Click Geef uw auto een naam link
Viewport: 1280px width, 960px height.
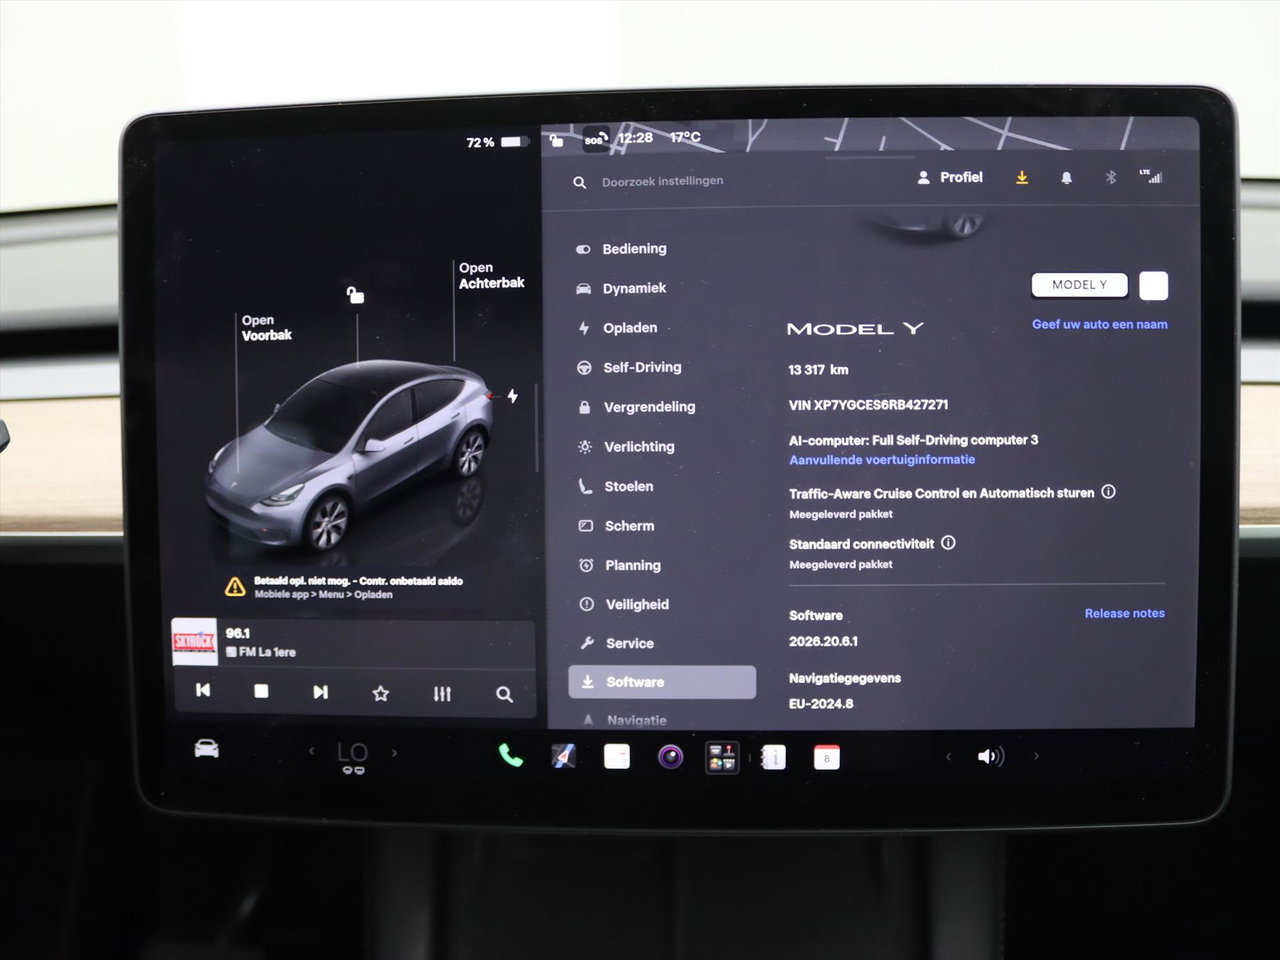[1099, 324]
